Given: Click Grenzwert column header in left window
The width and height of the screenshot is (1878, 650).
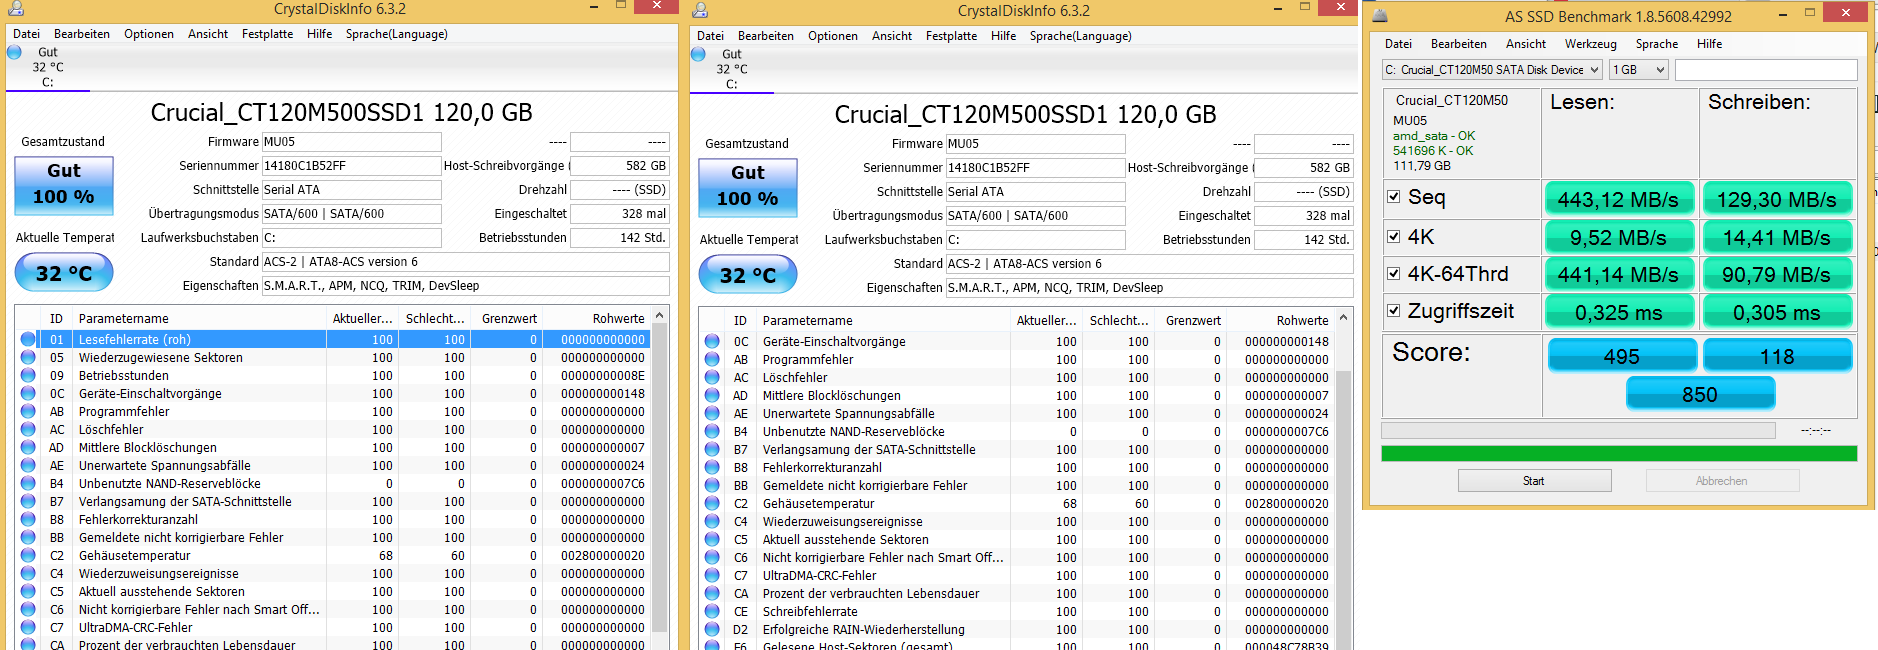Looking at the screenshot, I should tap(507, 319).
